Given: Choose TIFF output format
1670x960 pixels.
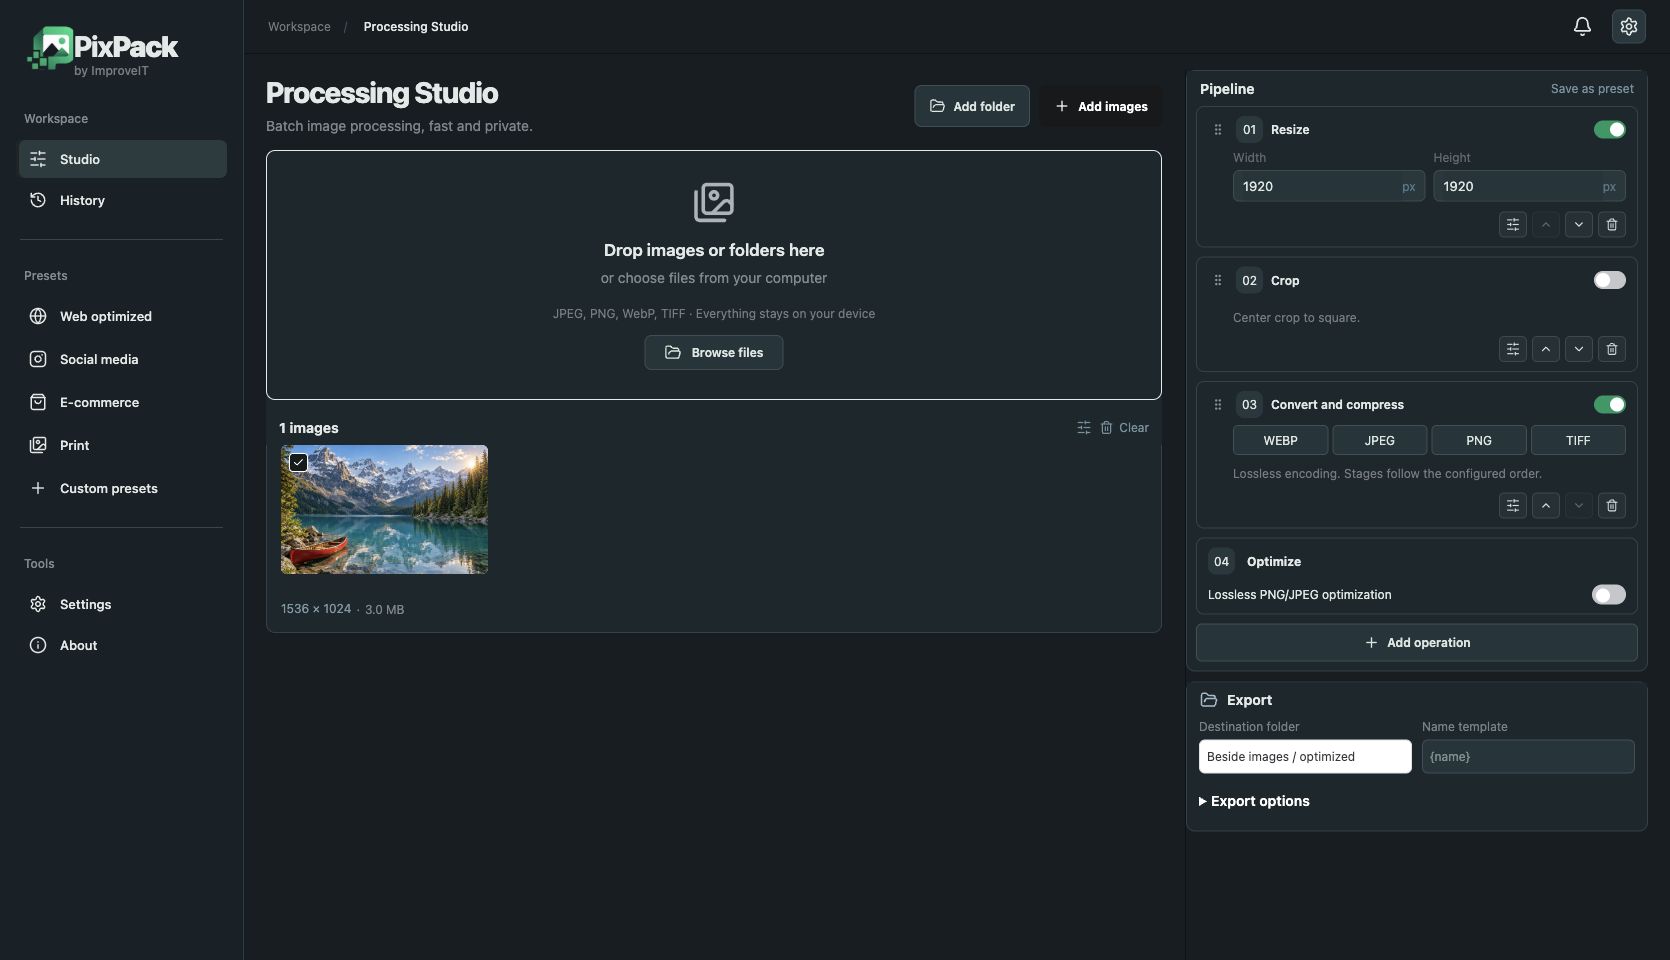Looking at the screenshot, I should tap(1578, 441).
